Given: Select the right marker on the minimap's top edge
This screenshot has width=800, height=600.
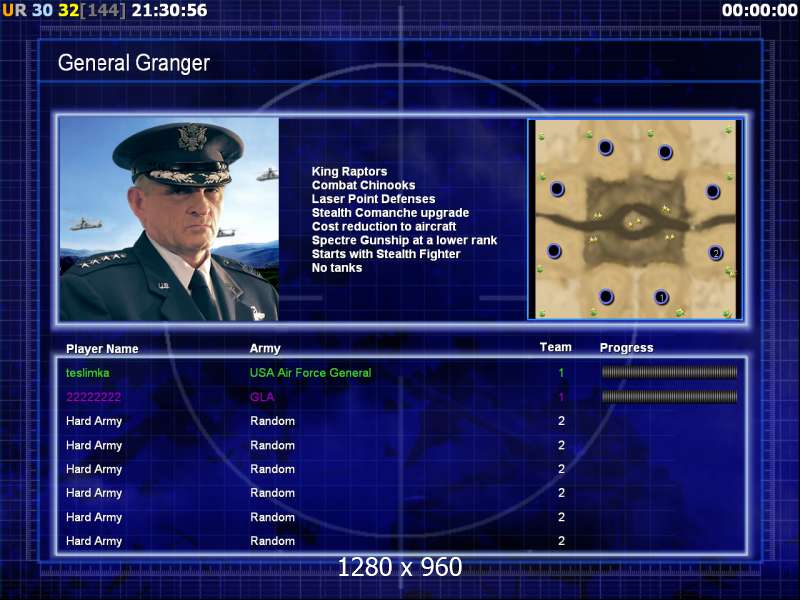Looking at the screenshot, I should pos(665,152).
